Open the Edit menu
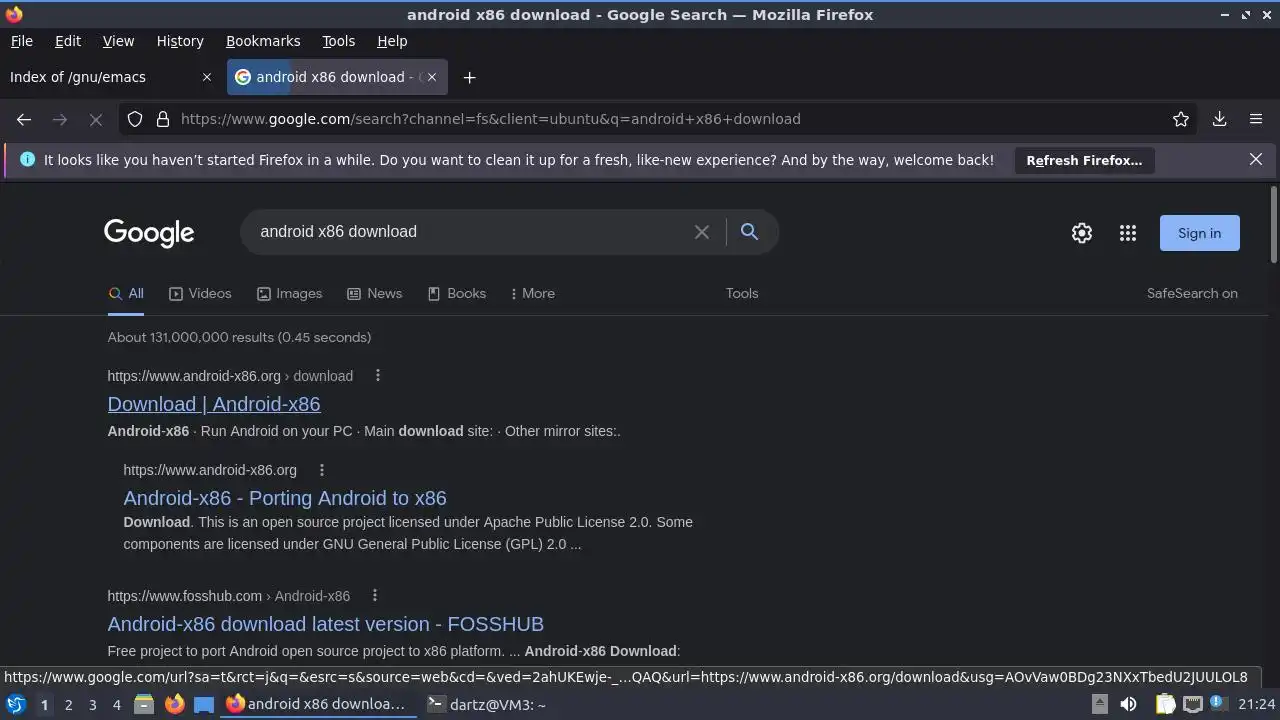1280x720 pixels. point(68,41)
